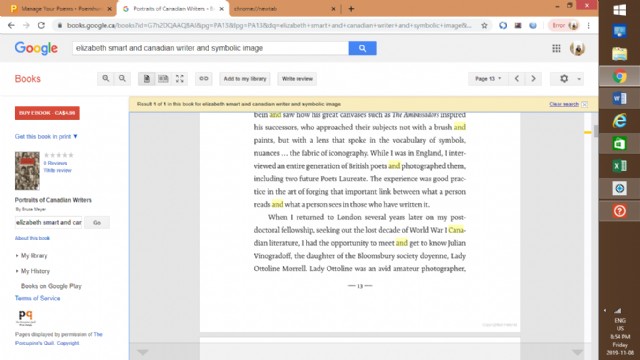Click the Error profile button
The width and height of the screenshot is (640, 360).
pyautogui.click(x=564, y=25)
